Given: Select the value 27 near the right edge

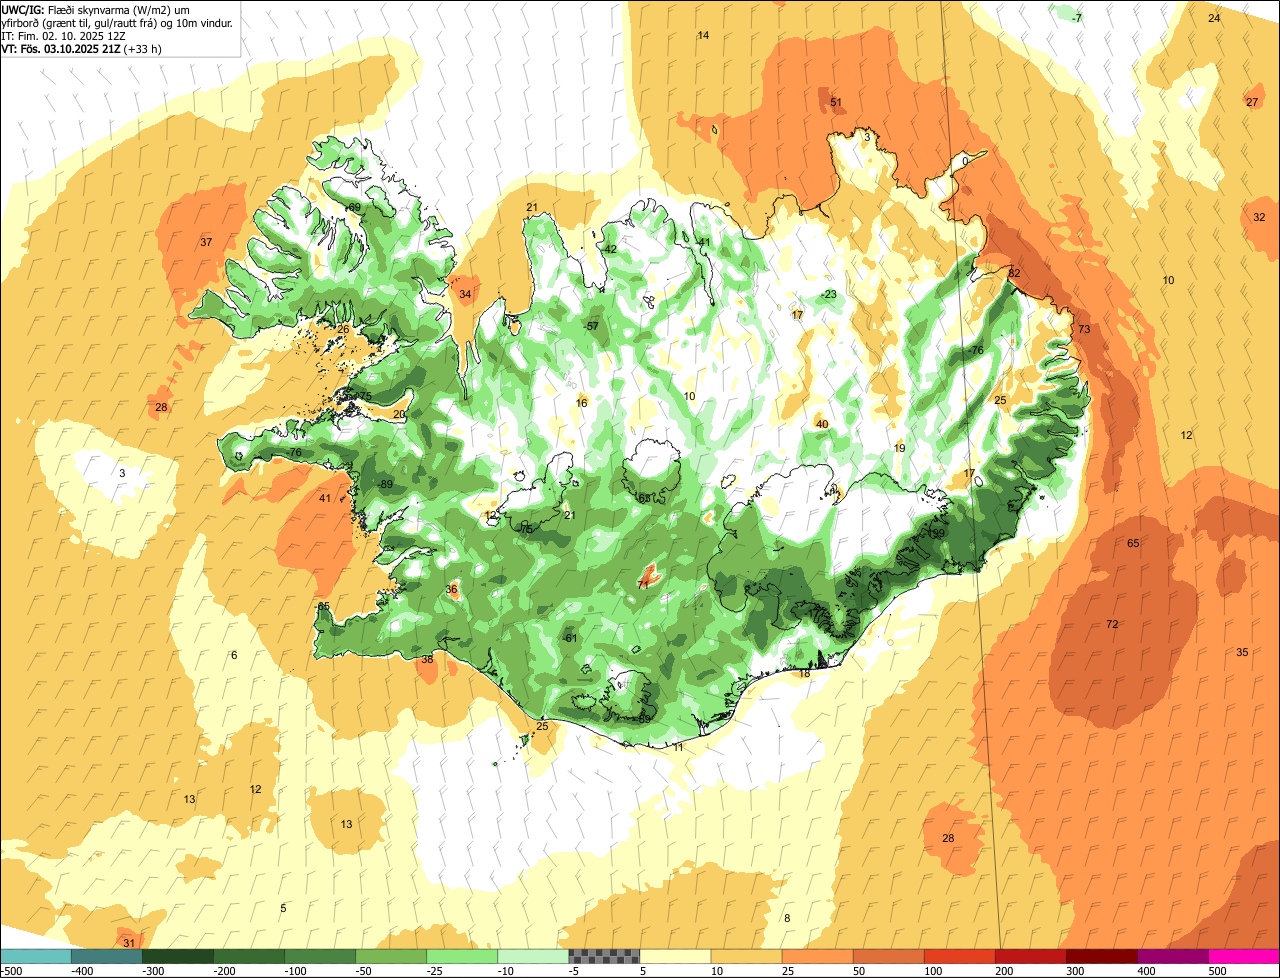Looking at the screenshot, I should 1252,102.
